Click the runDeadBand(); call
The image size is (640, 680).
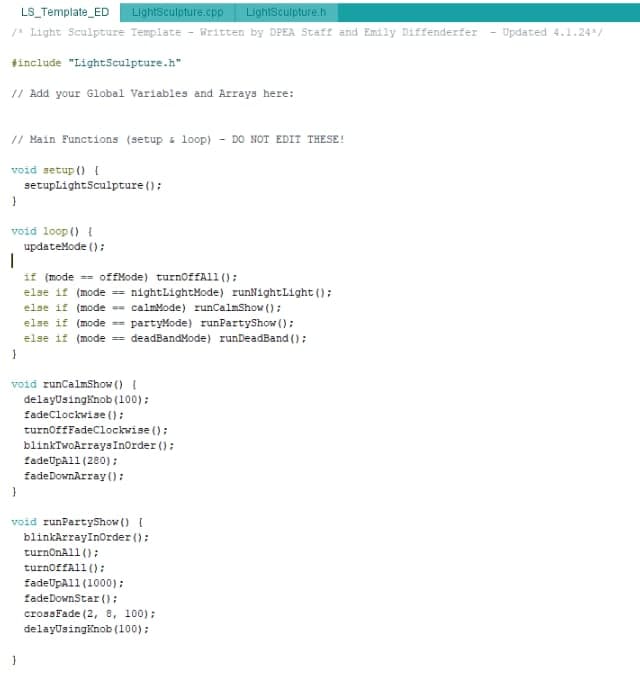[x=263, y=338]
